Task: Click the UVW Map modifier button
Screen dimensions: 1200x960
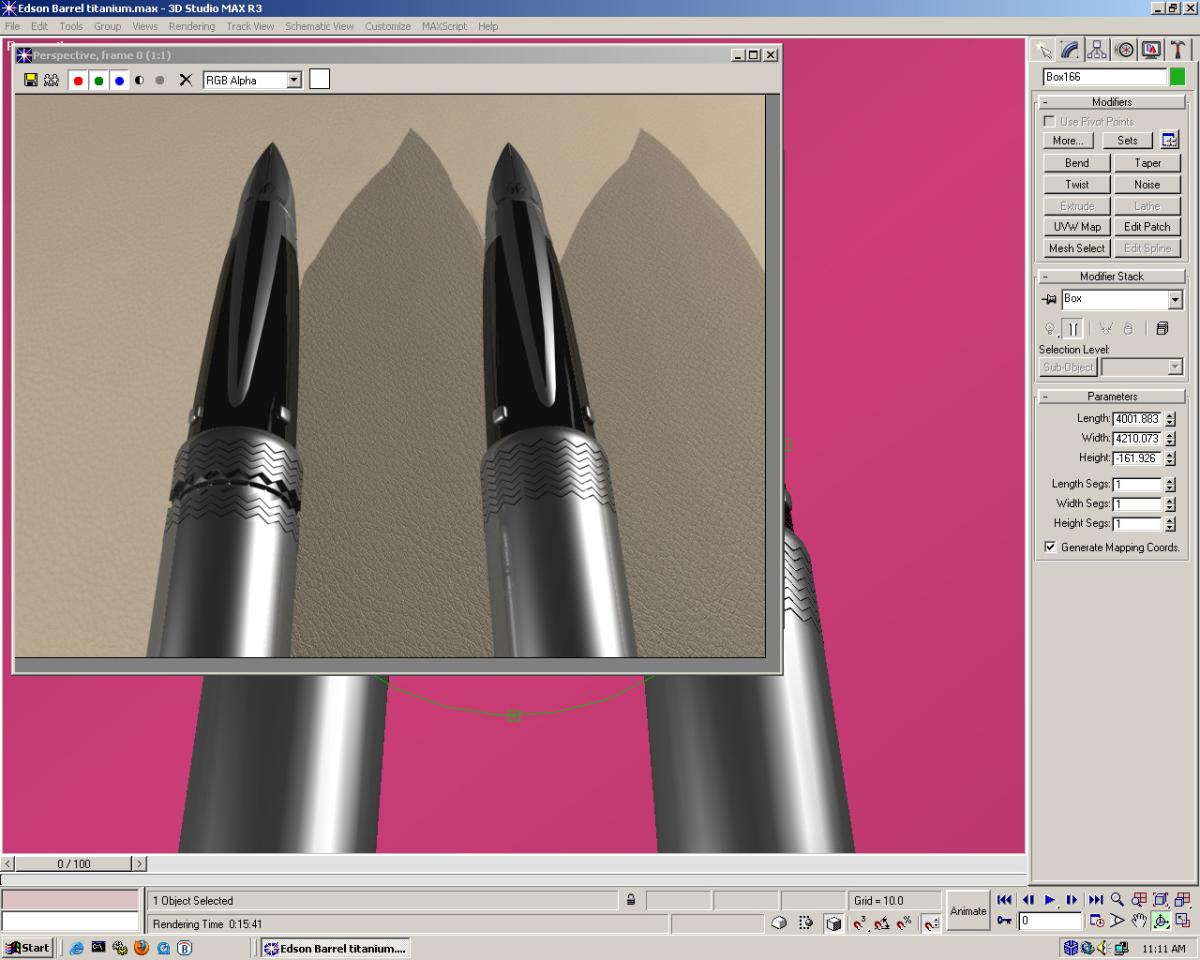Action: (1076, 227)
